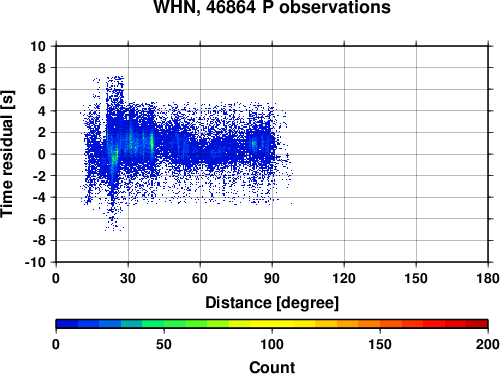
Task: Click the x-axis tick label 90
Action: [x=272, y=278]
